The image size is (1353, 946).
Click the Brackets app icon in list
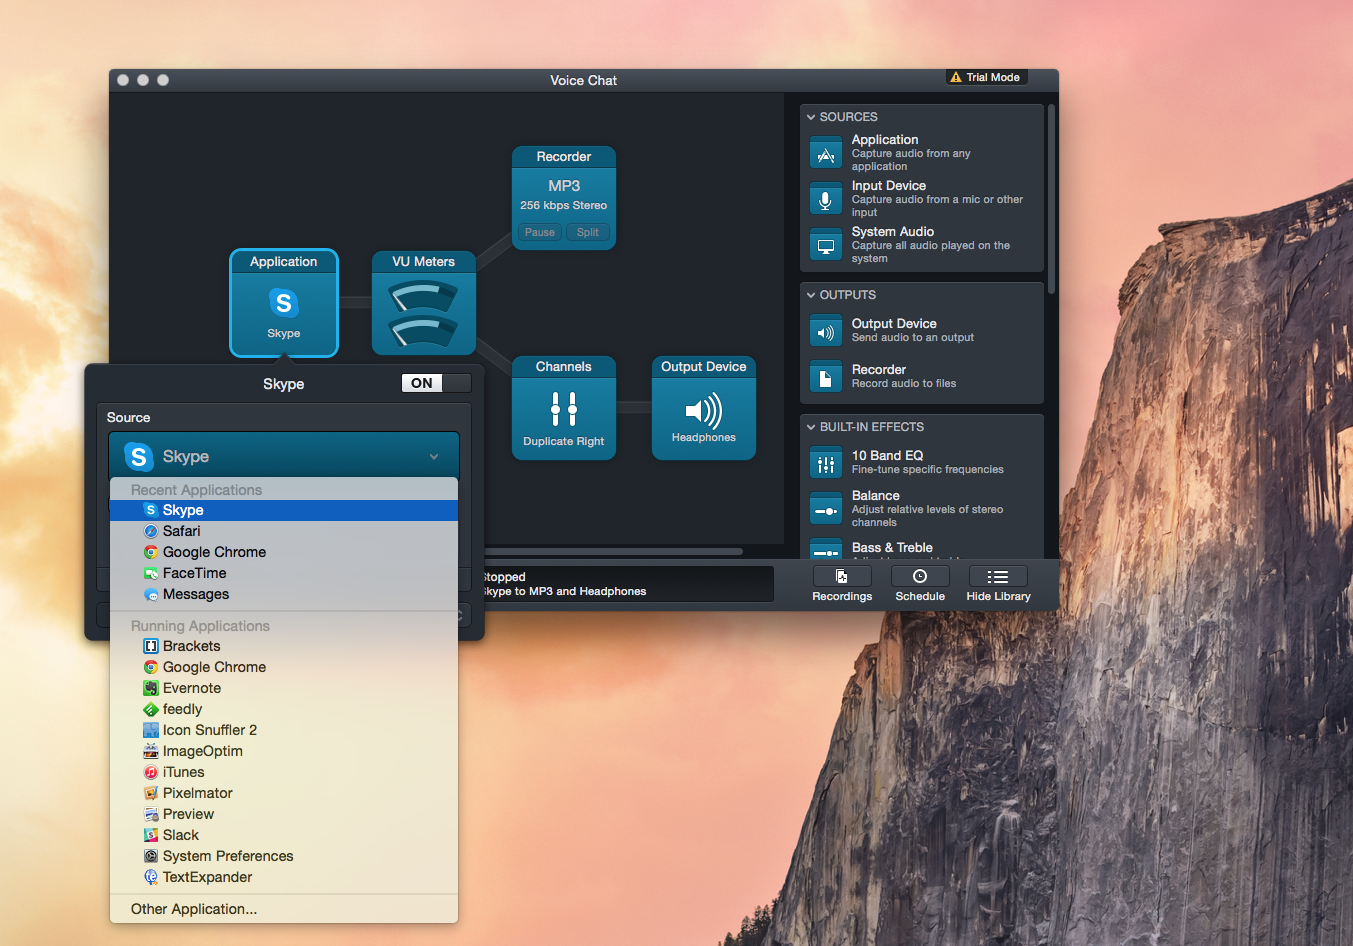point(151,646)
